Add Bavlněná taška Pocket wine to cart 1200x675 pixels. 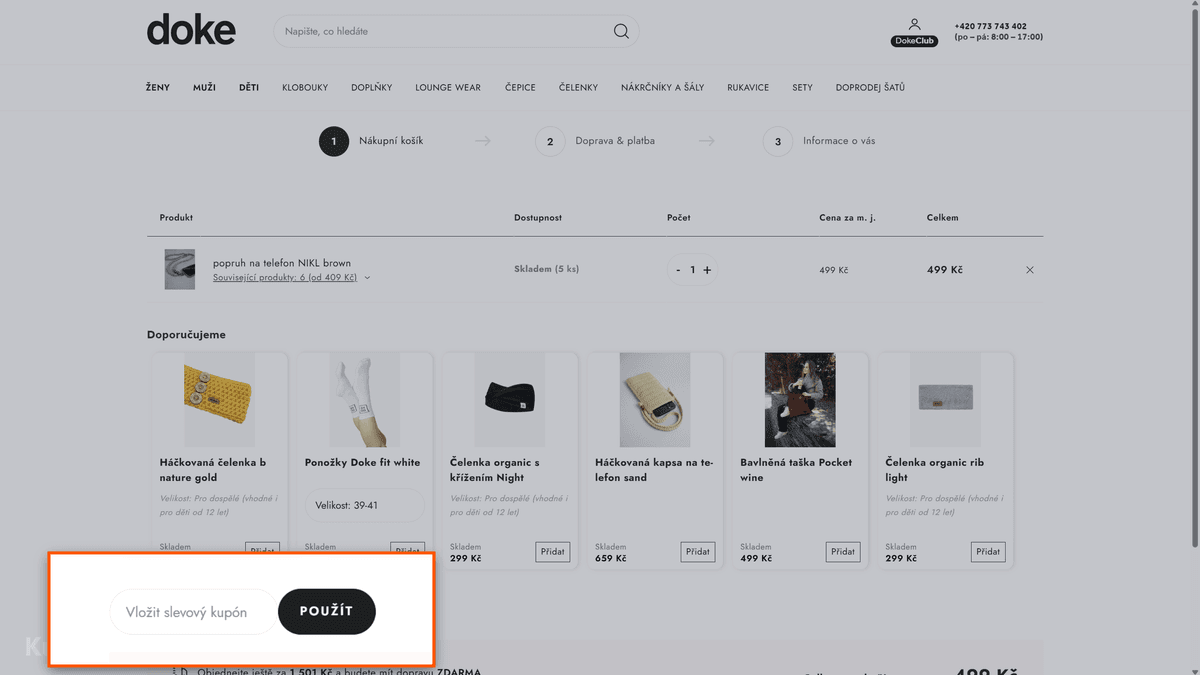pos(843,551)
